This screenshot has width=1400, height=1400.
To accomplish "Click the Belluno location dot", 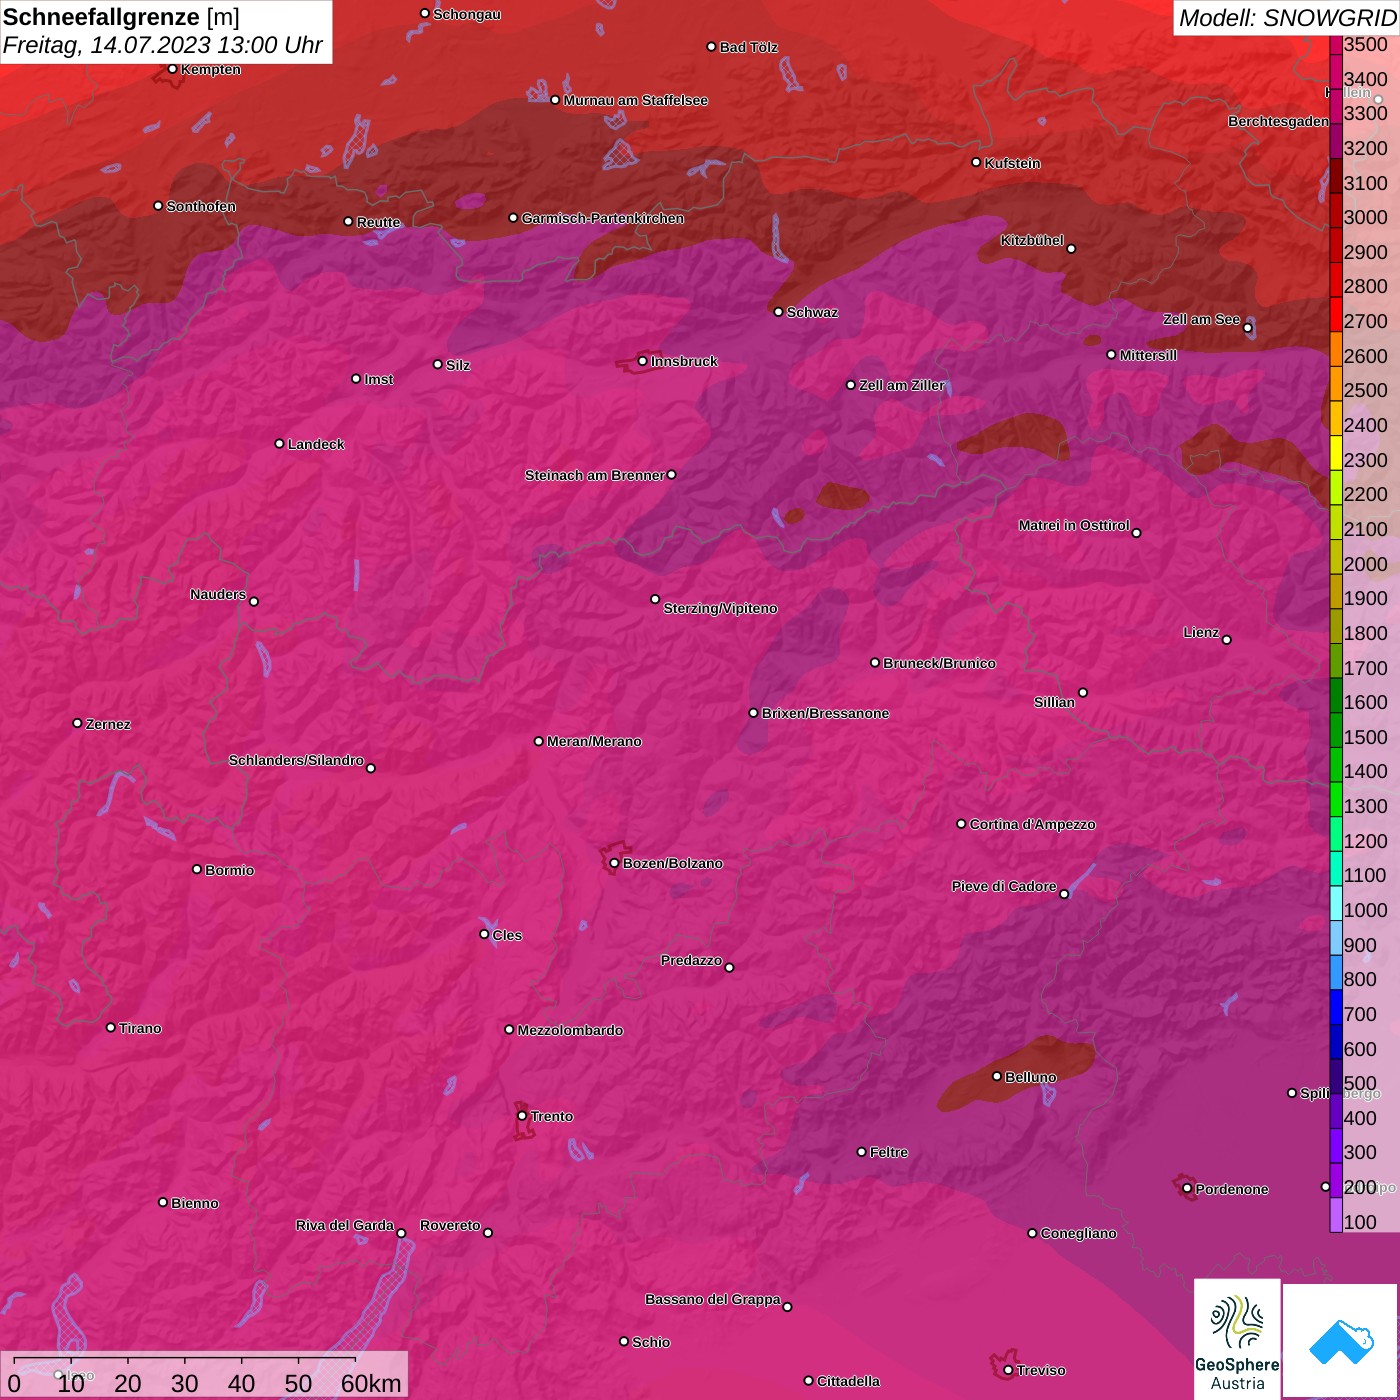I will pyautogui.click(x=997, y=1076).
